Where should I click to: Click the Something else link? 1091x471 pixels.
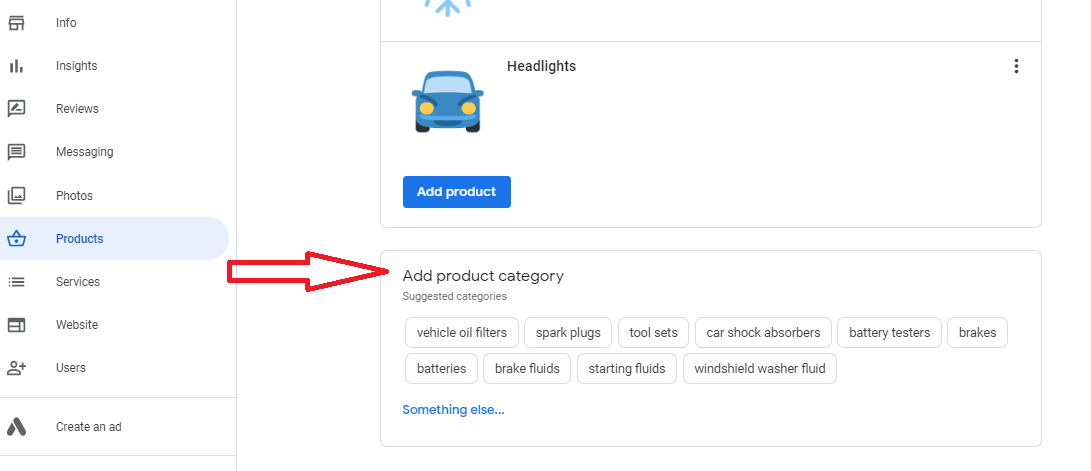pos(453,410)
